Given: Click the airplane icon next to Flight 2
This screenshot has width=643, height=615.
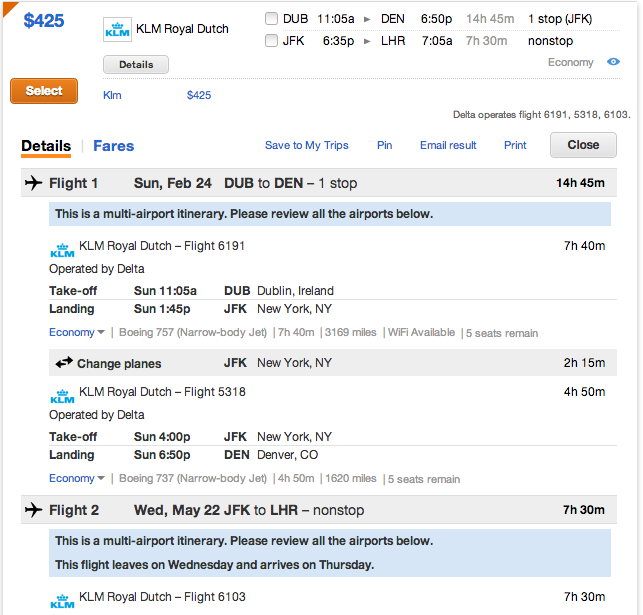Looking at the screenshot, I should 34,510.
